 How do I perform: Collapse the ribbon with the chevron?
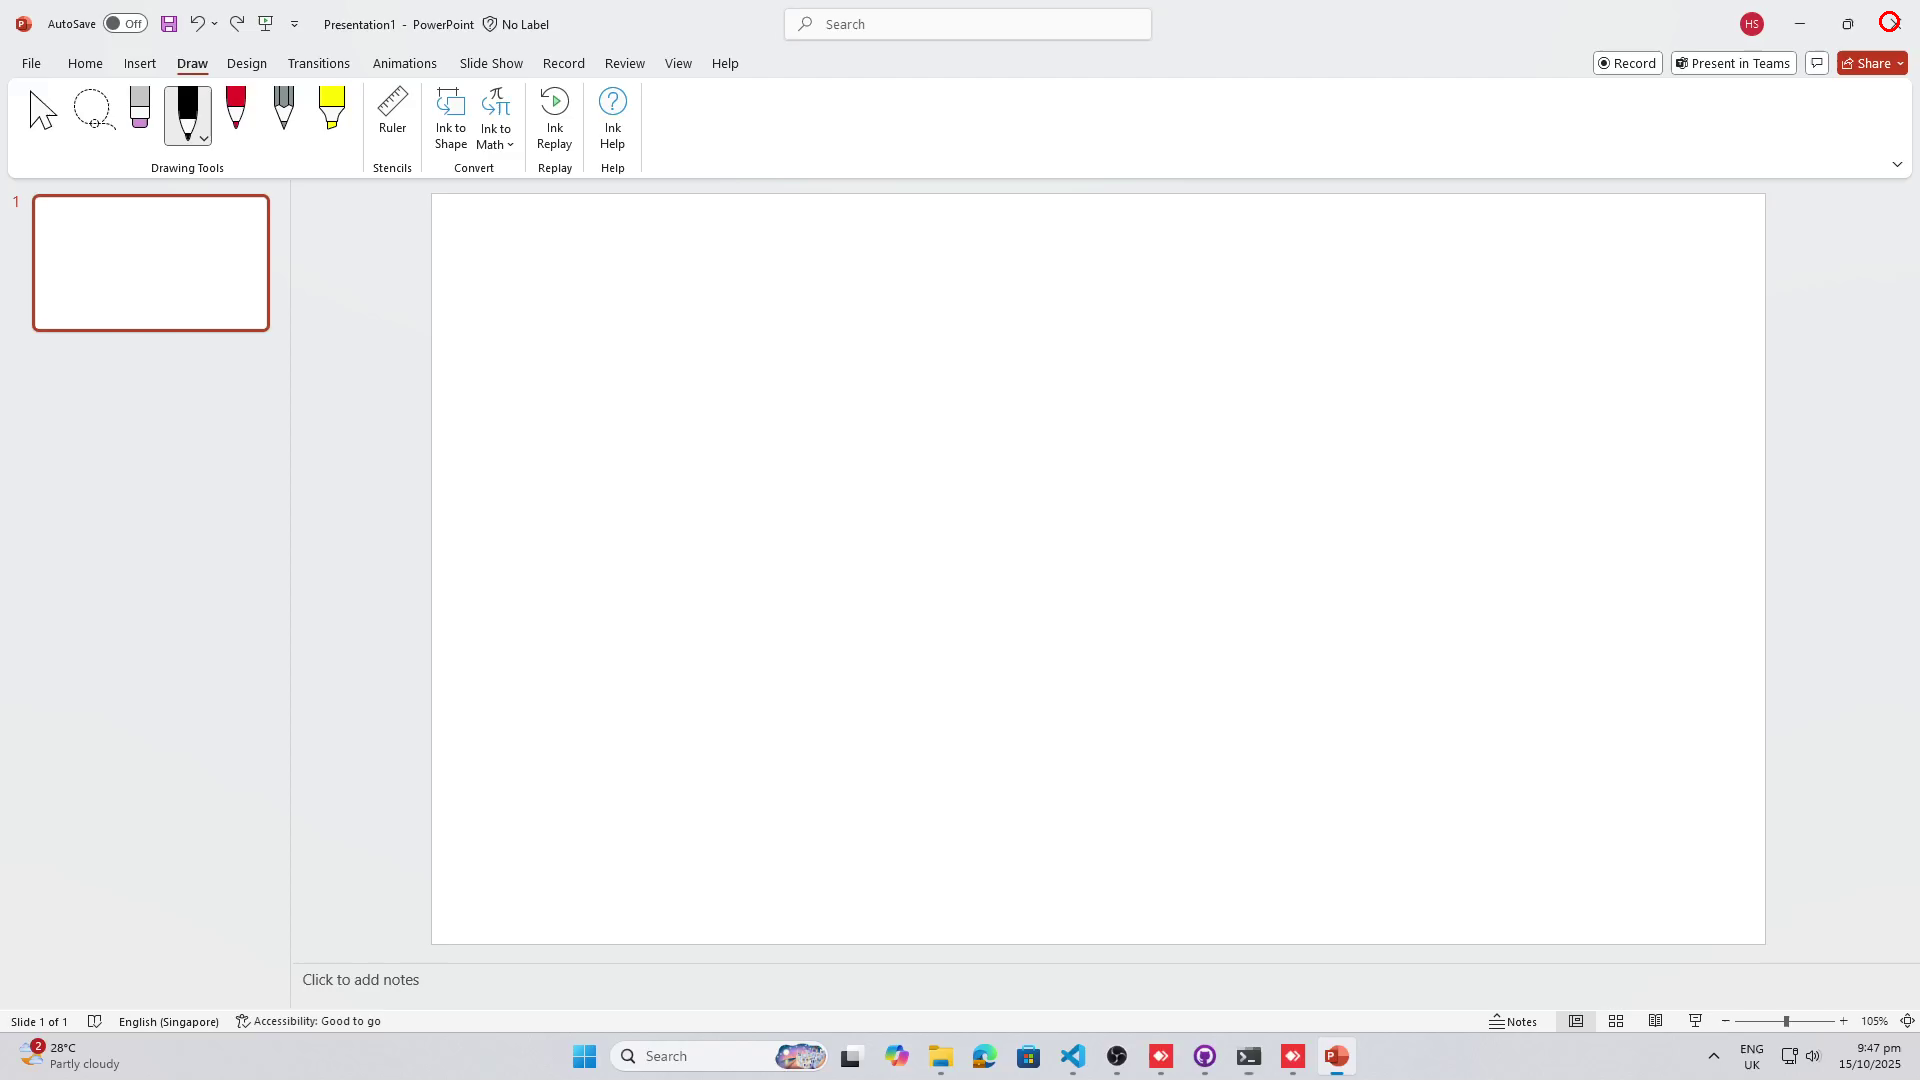pos(1897,165)
